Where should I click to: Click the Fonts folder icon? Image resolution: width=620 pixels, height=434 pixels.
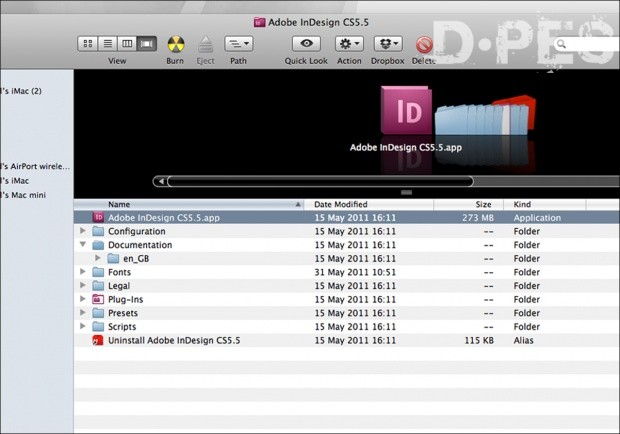click(x=98, y=272)
